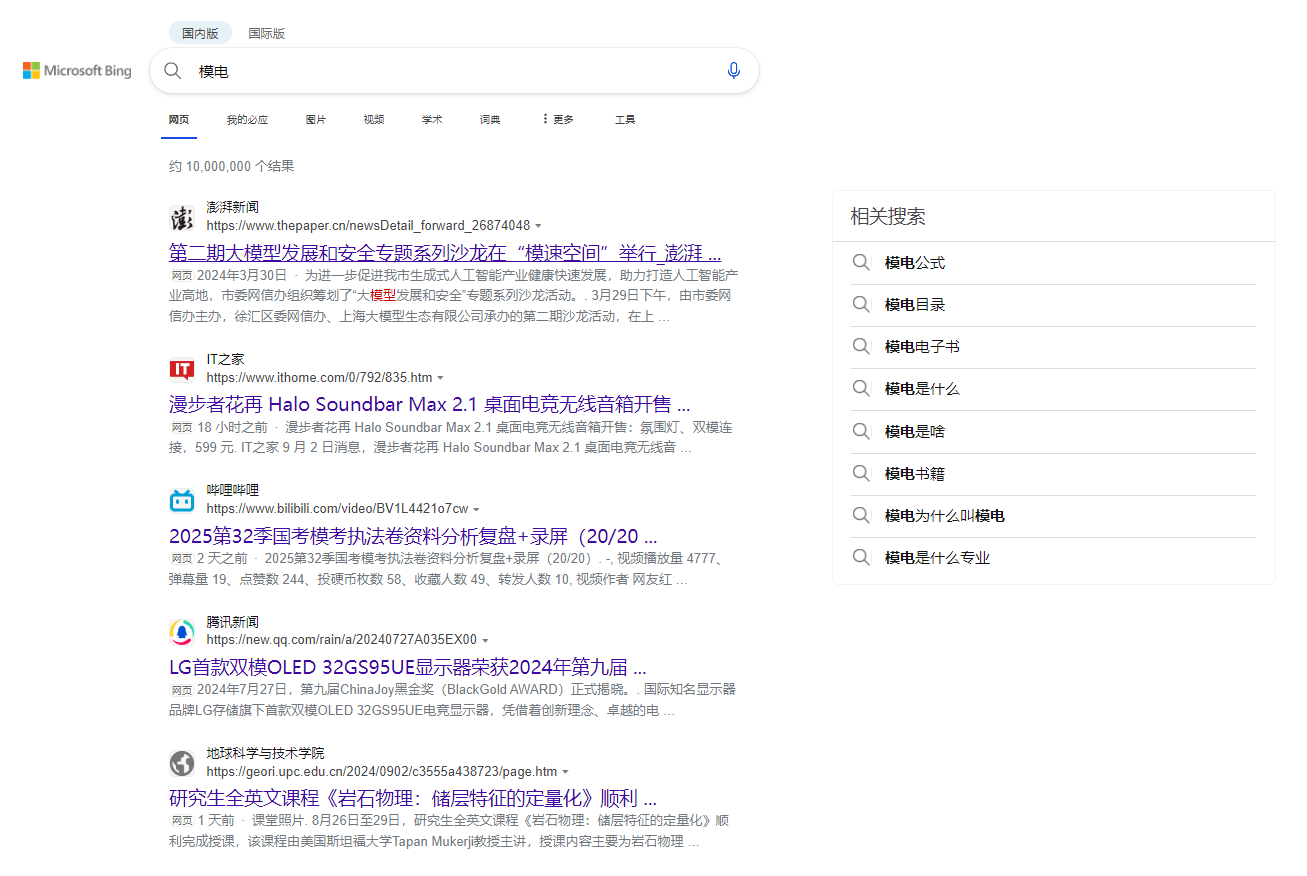Expand the dropdown arrow after the thepaper.cn URL
The width and height of the screenshot is (1307, 876).
540,225
